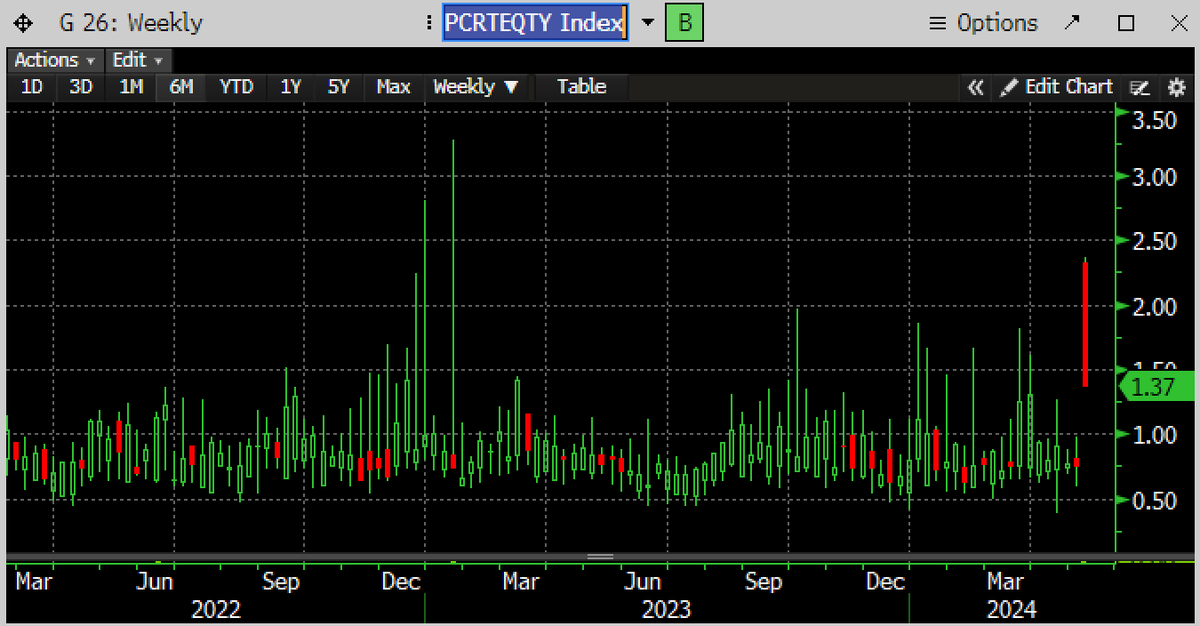Select the 1Y time range
The height and width of the screenshot is (626, 1200).
290,87
